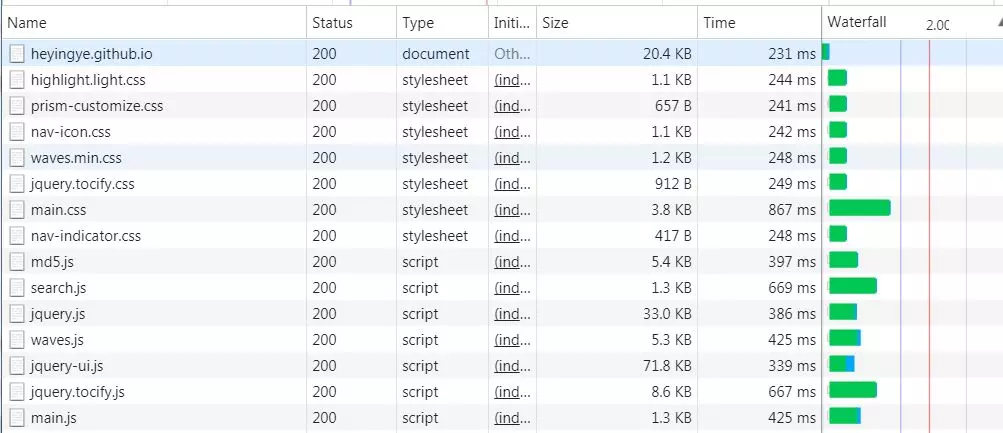Select the nav-indicator.css request name

click(x=85, y=236)
